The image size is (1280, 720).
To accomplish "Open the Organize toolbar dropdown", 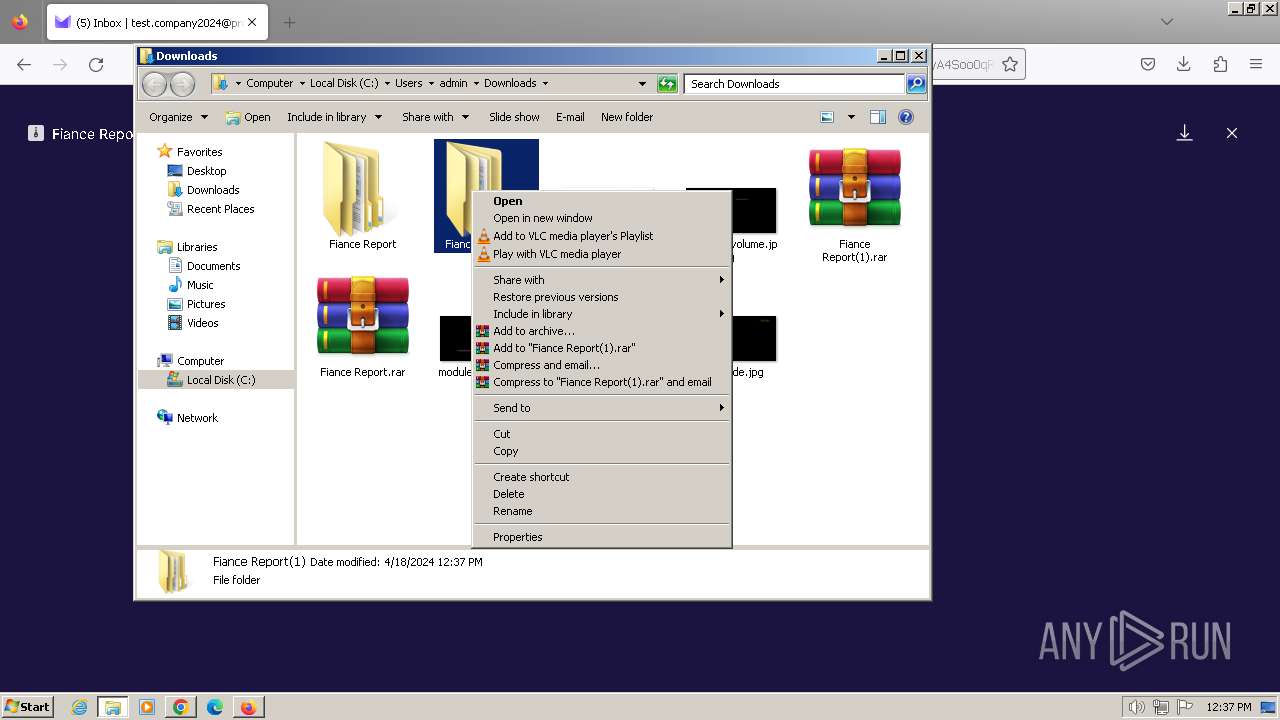I will [178, 117].
